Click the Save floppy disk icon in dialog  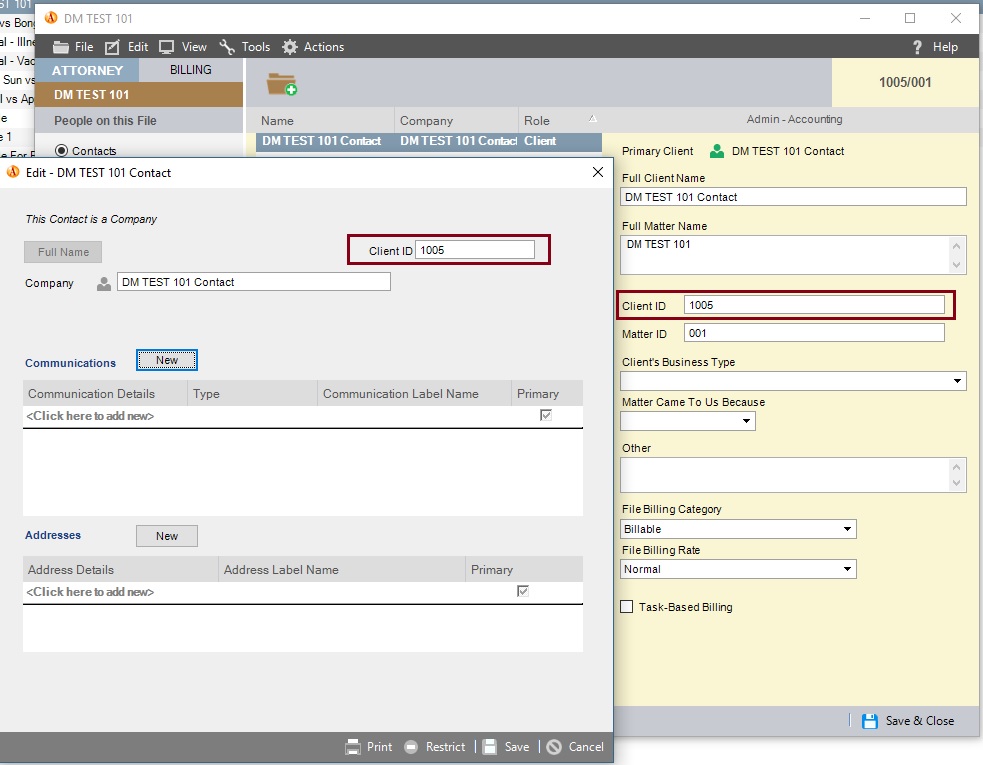(490, 747)
